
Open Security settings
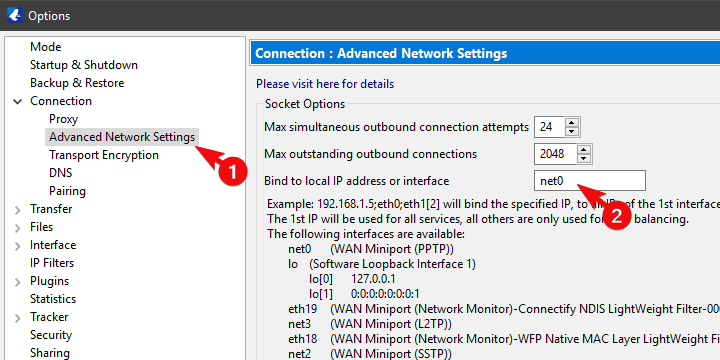[51, 335]
